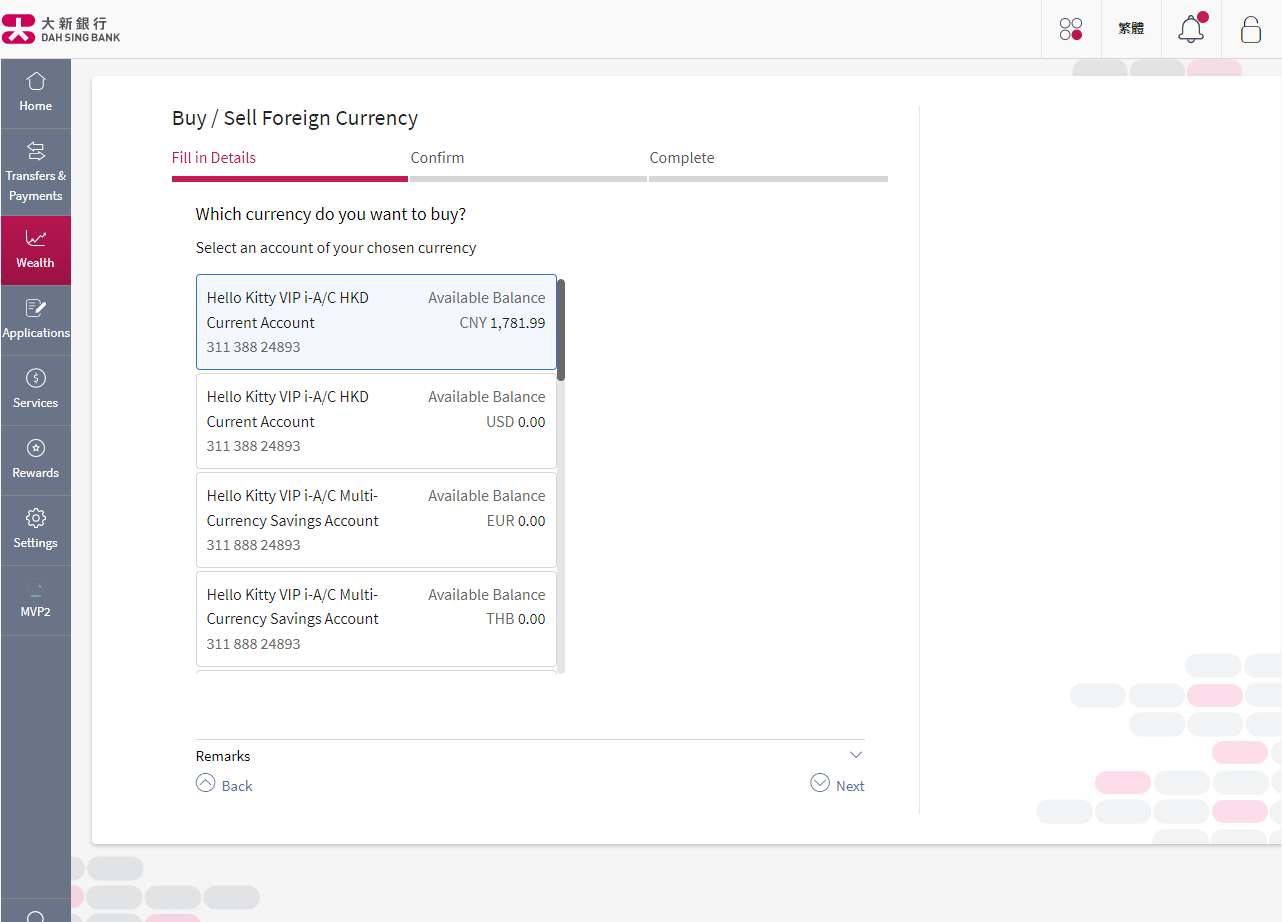Click the Back link text
Screen dimensions: 1282x922
pos(237,786)
